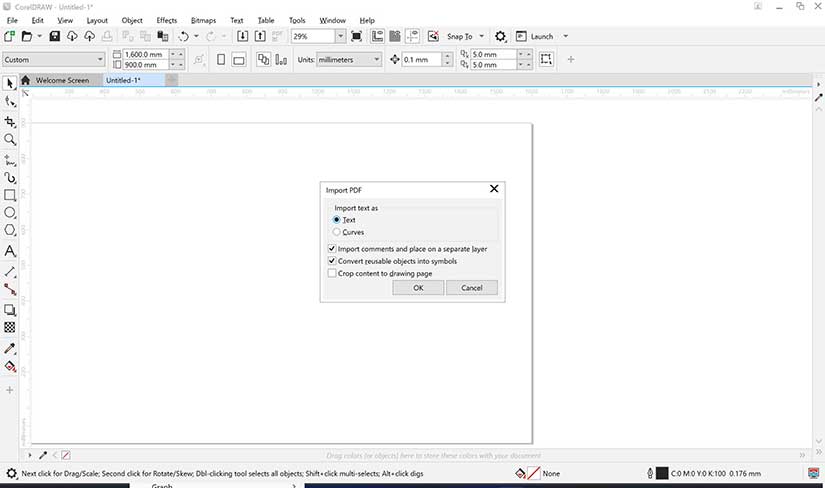825x488 pixels.
Task: Select the Shape tool
Action: 9,101
